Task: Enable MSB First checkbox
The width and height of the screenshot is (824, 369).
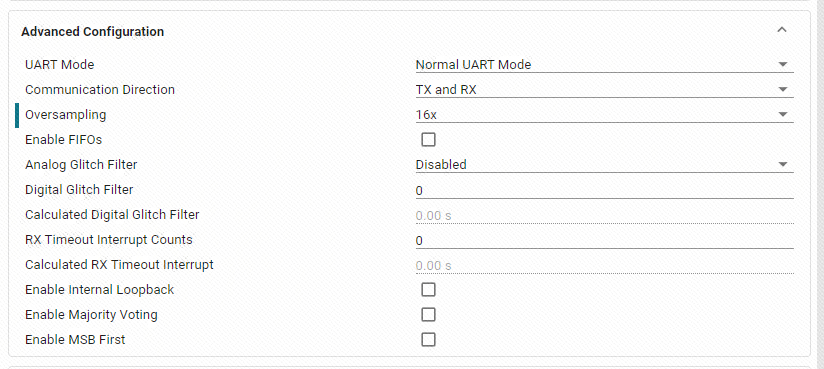Action: pos(428,340)
